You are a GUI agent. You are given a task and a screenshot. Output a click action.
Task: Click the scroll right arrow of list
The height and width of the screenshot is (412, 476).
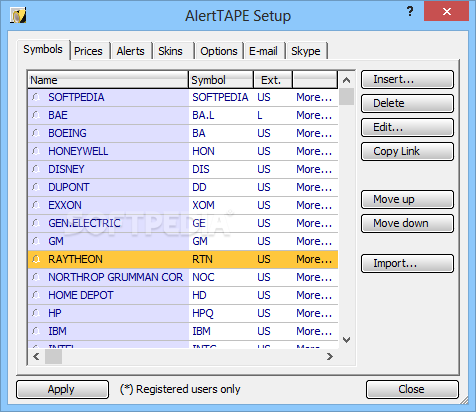pyautogui.click(x=330, y=357)
